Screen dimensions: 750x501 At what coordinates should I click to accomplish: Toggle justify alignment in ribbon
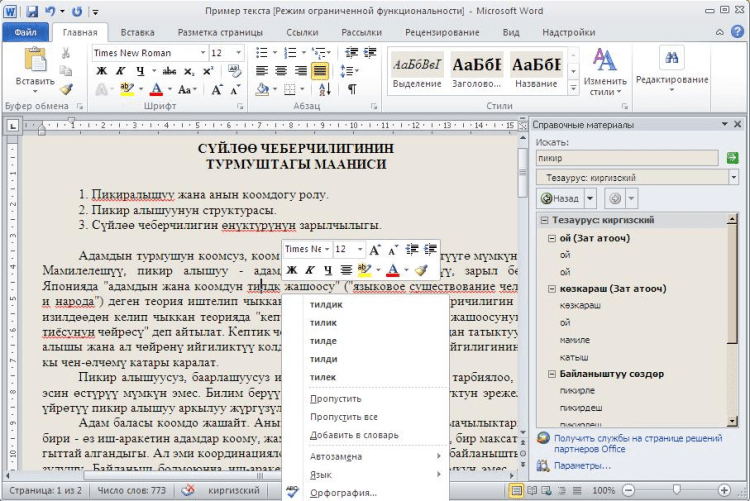click(320, 71)
